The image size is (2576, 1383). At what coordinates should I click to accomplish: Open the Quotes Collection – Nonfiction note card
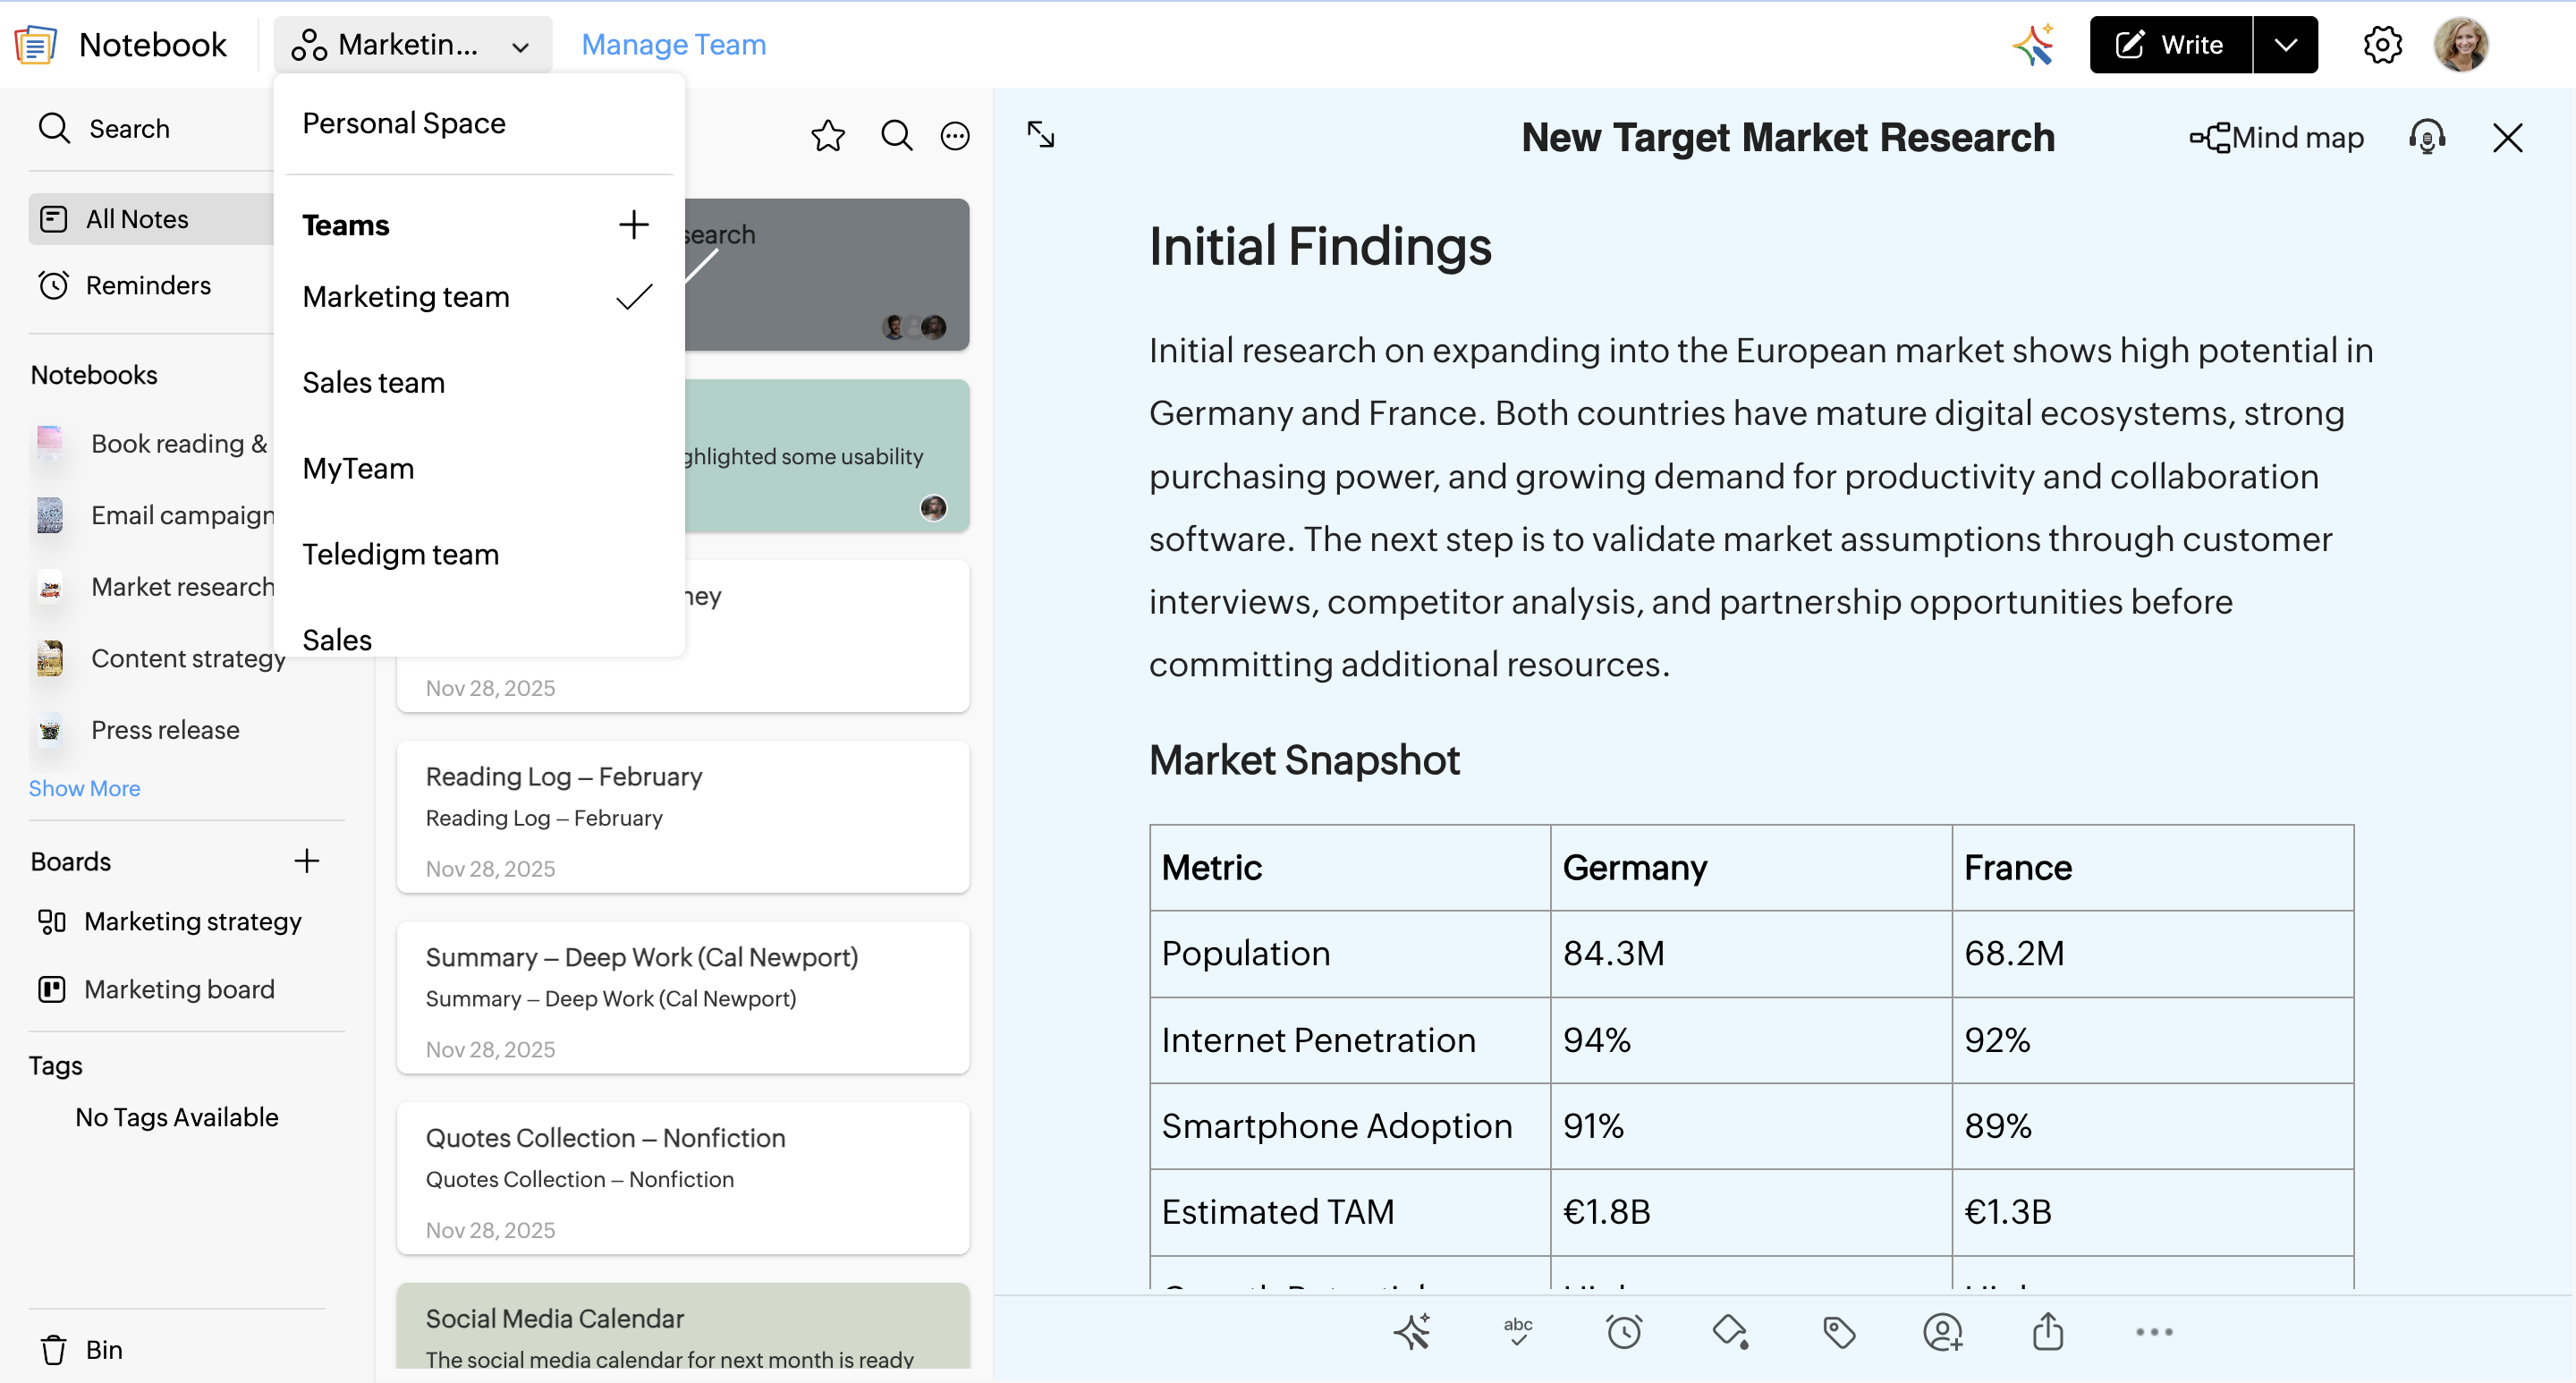682,1177
